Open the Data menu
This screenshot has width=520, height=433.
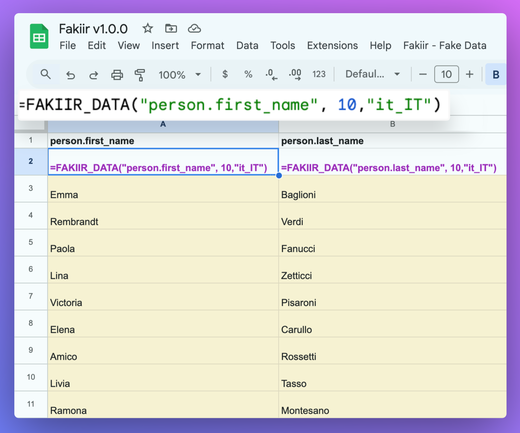(247, 45)
